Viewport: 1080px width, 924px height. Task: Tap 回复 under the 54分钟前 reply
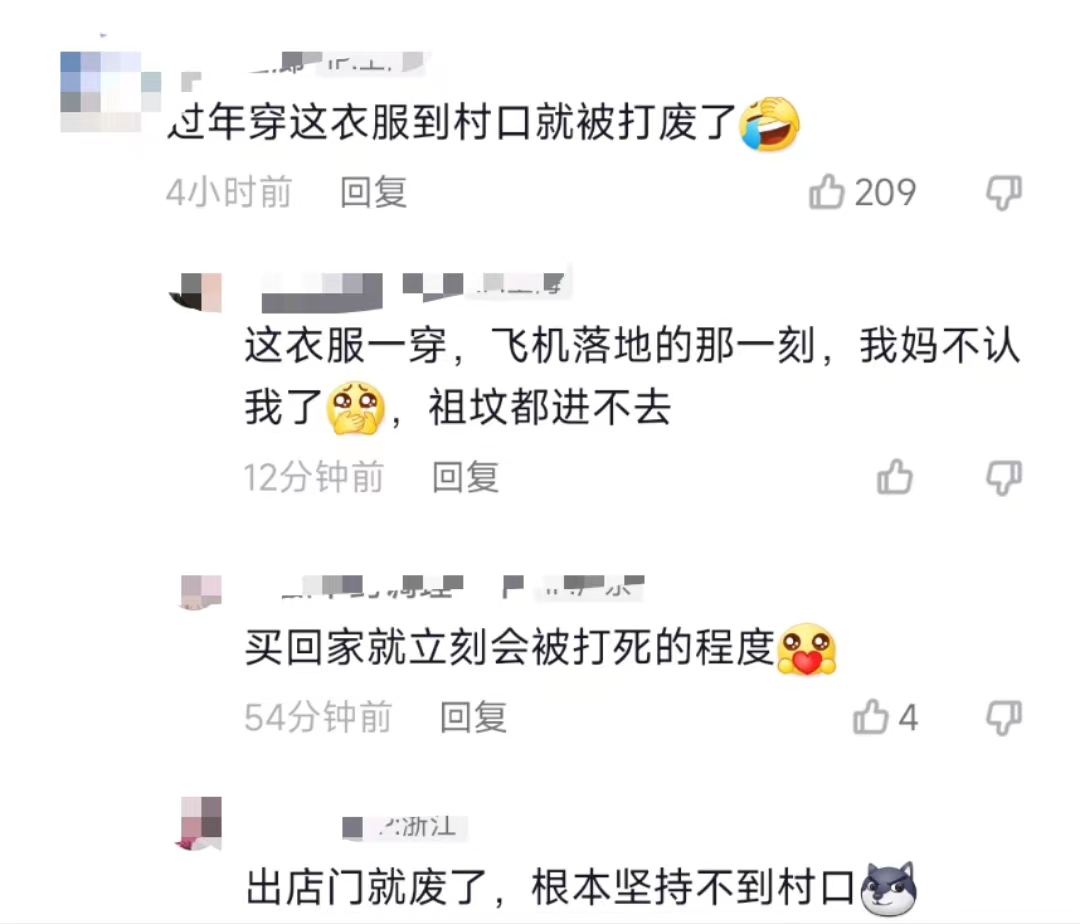(x=473, y=717)
